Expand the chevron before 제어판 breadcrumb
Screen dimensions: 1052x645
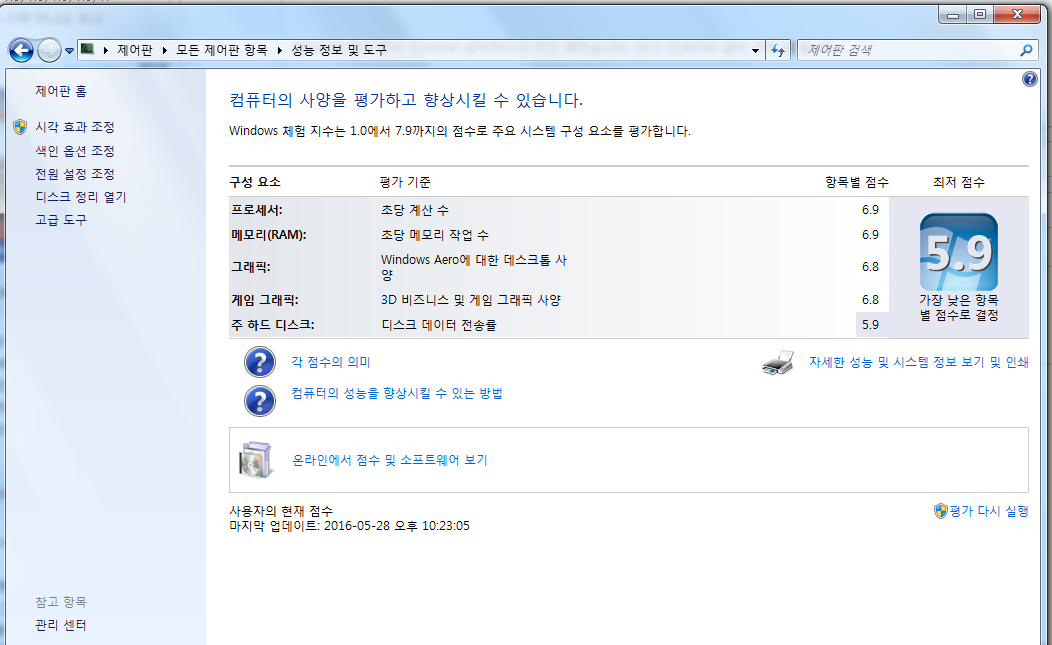click(105, 50)
